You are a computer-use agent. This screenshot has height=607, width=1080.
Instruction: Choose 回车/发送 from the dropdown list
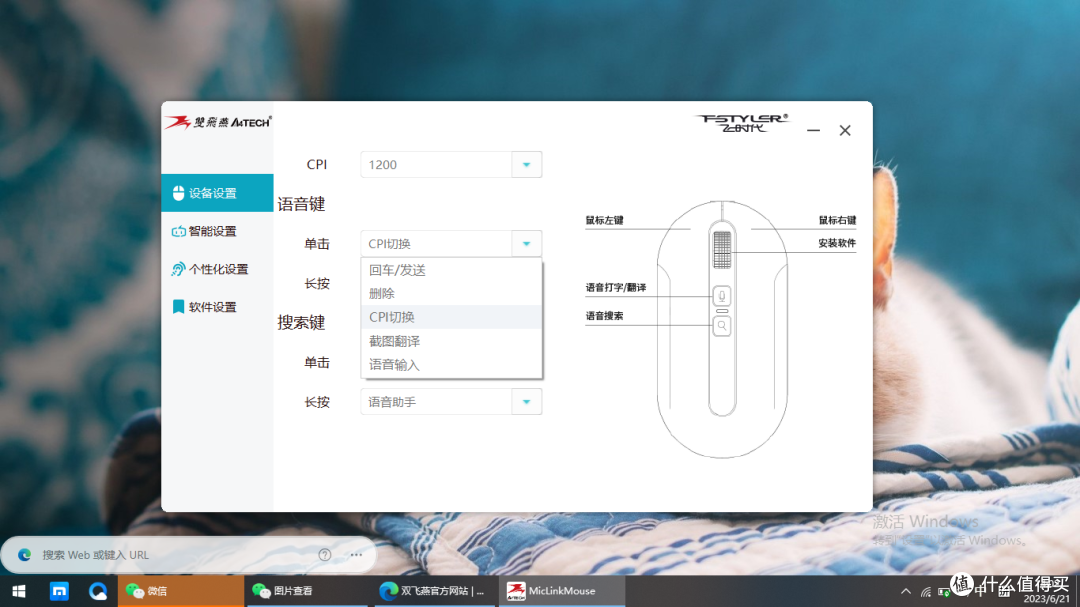pos(452,270)
